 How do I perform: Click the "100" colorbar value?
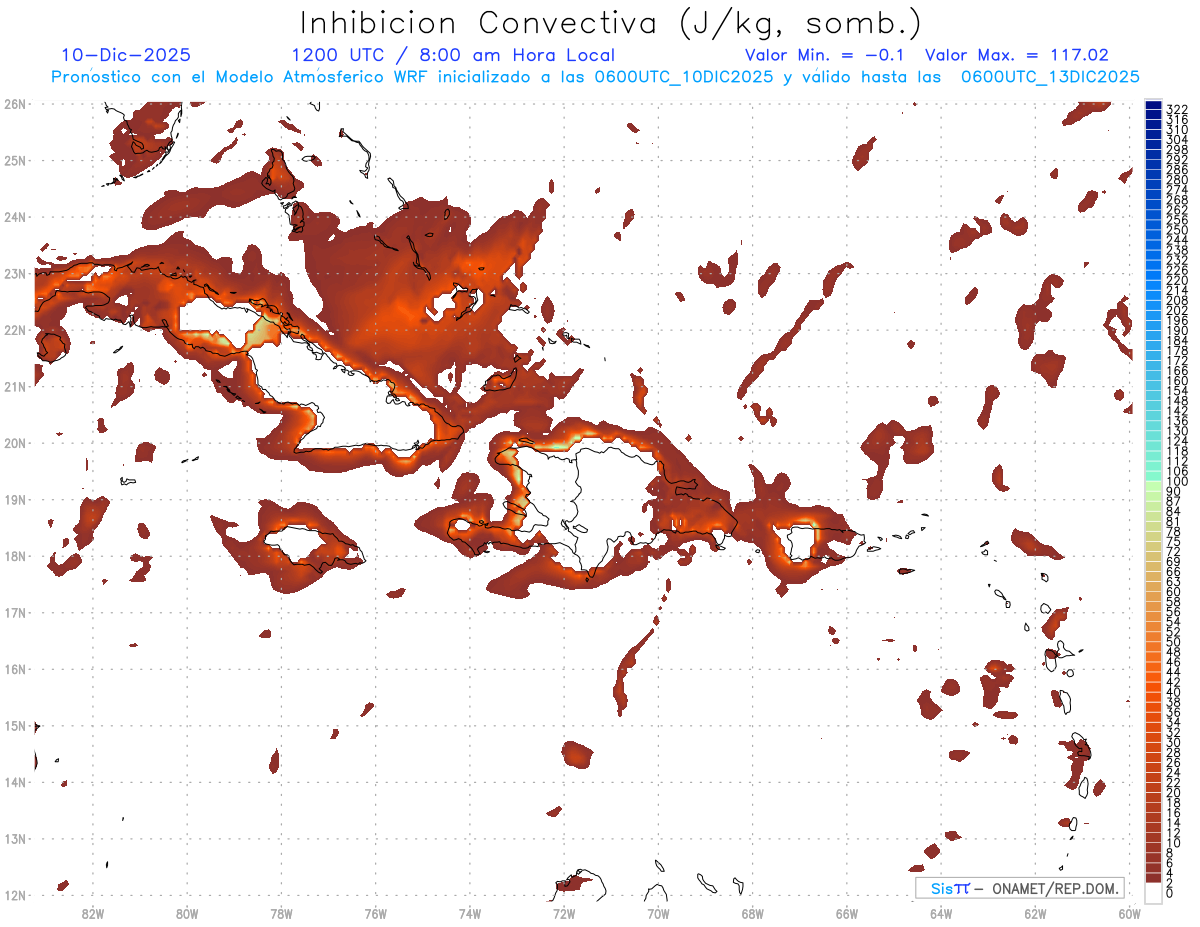[x=1177, y=481]
